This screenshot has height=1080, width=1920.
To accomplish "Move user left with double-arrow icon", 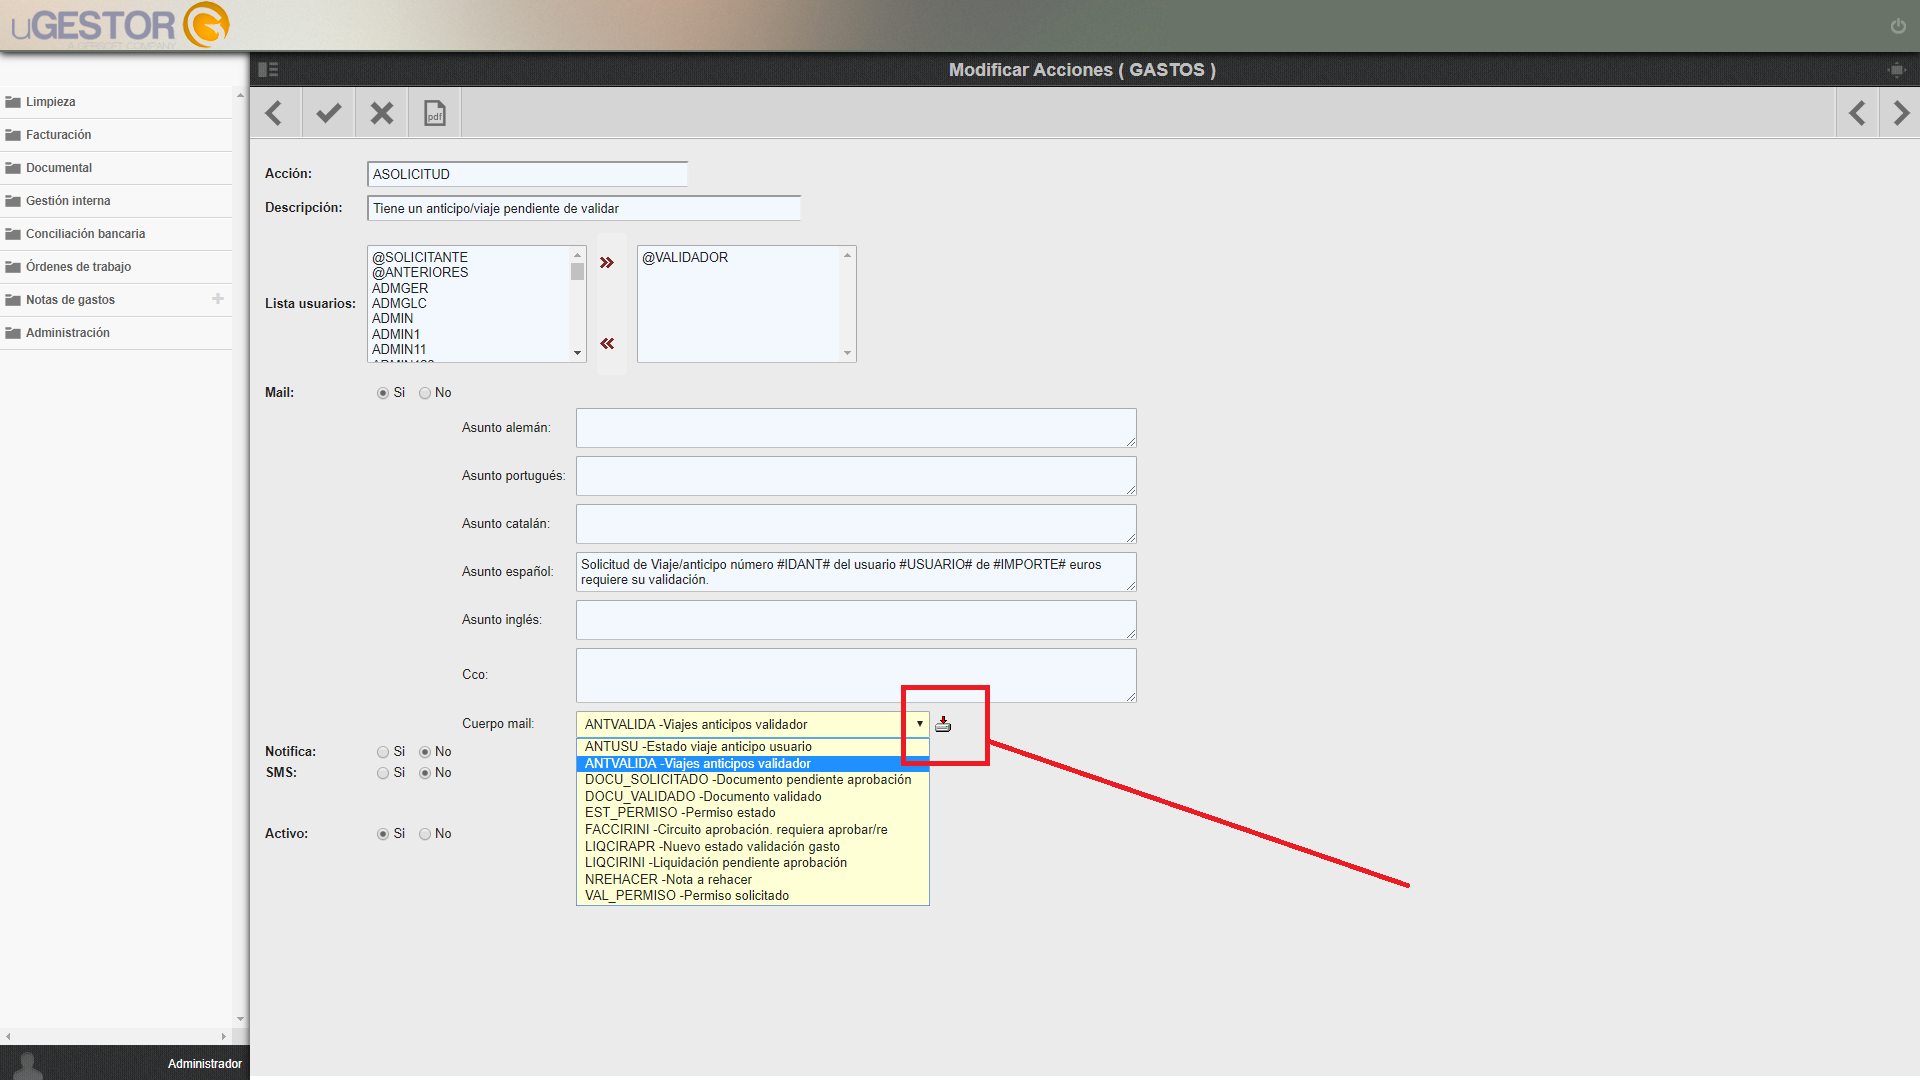I will click(607, 343).
